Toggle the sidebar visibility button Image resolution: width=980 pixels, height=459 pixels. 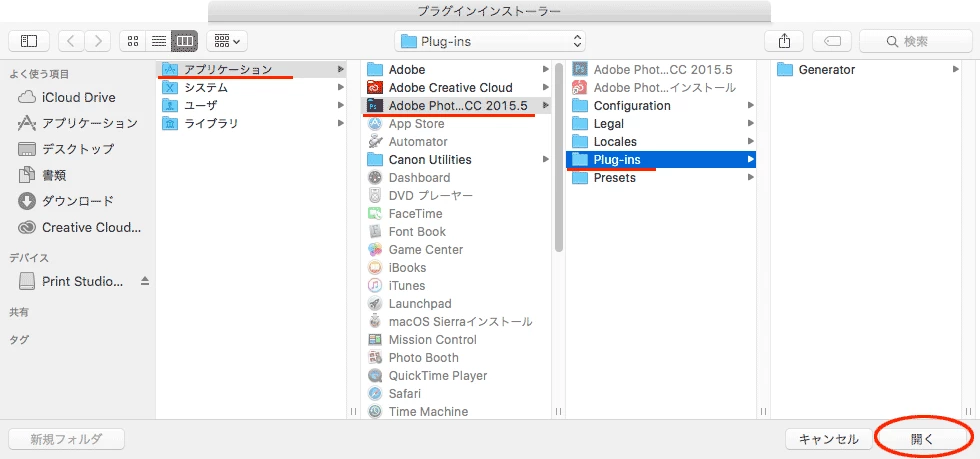(x=29, y=41)
